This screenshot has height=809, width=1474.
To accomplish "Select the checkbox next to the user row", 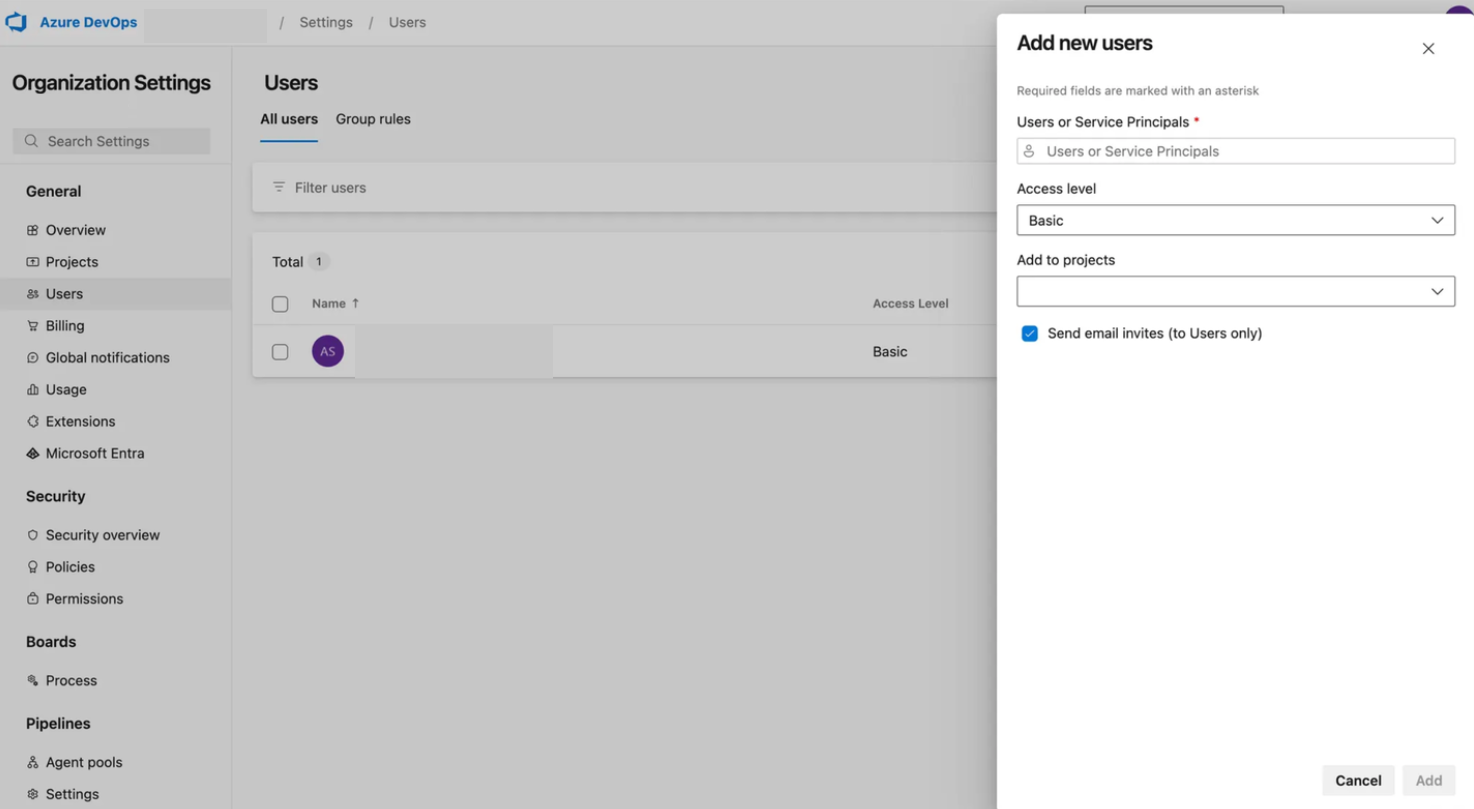I will click(x=280, y=351).
